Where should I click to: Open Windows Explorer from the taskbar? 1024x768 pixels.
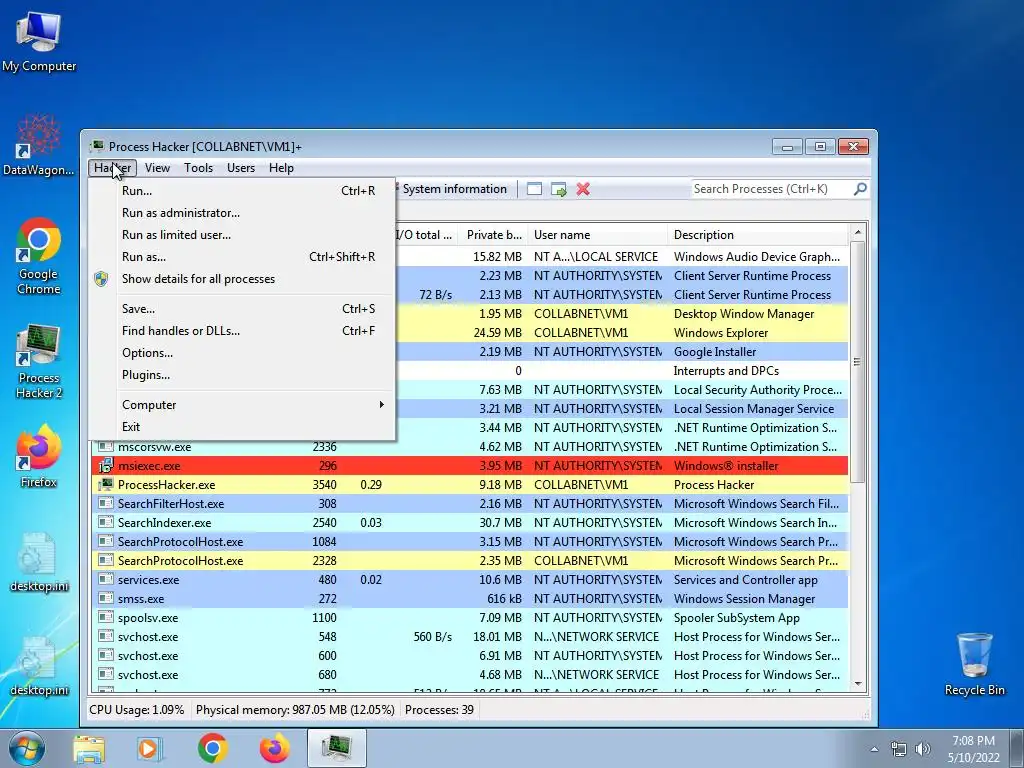point(89,748)
